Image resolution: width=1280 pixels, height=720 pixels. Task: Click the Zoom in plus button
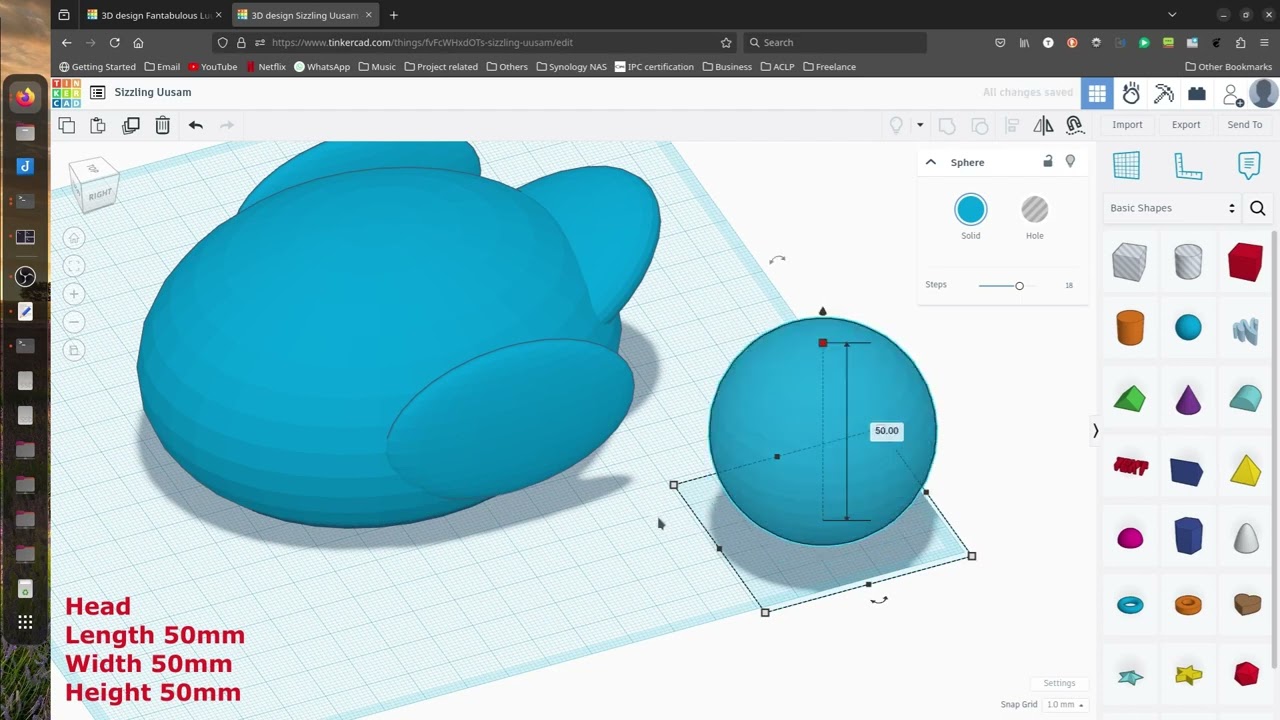[x=74, y=294]
